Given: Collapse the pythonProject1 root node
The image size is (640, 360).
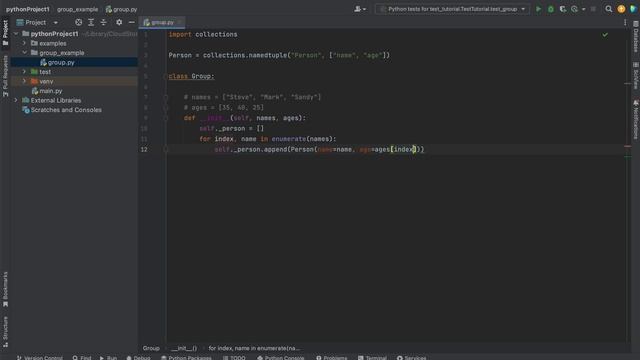Looking at the screenshot, I should [16, 33].
